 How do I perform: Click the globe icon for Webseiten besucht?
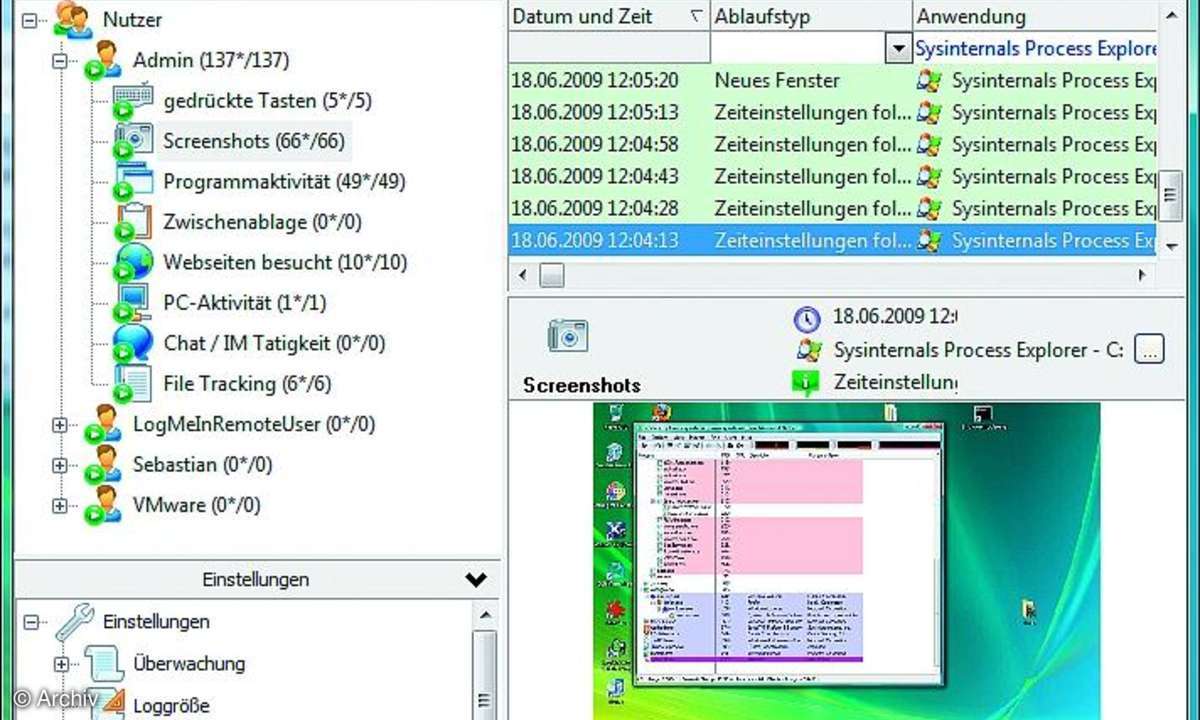pos(134,262)
